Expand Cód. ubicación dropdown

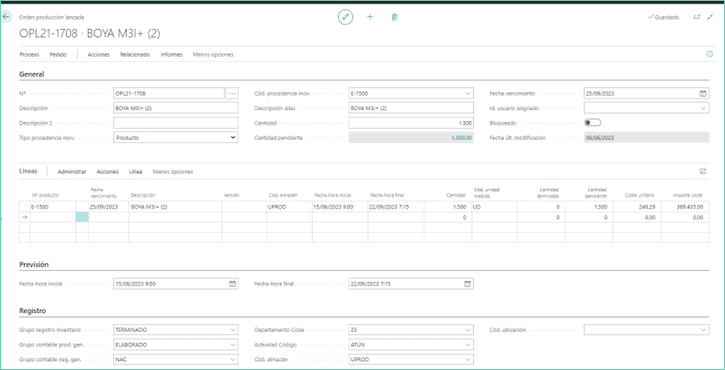[x=703, y=330]
